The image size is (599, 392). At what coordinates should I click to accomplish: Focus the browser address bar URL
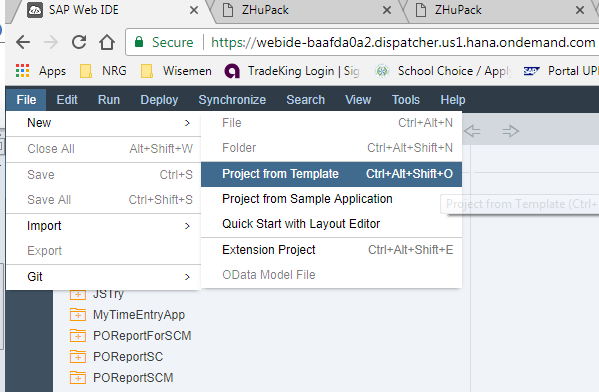(x=403, y=42)
